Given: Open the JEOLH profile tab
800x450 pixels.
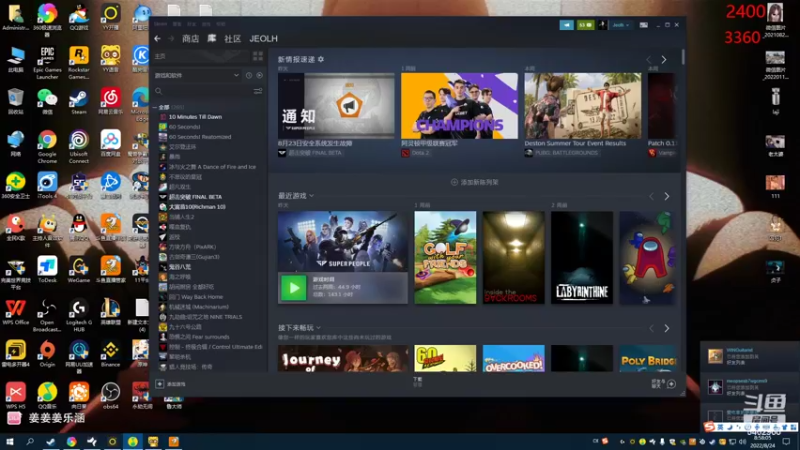Looking at the screenshot, I should coord(263,39).
